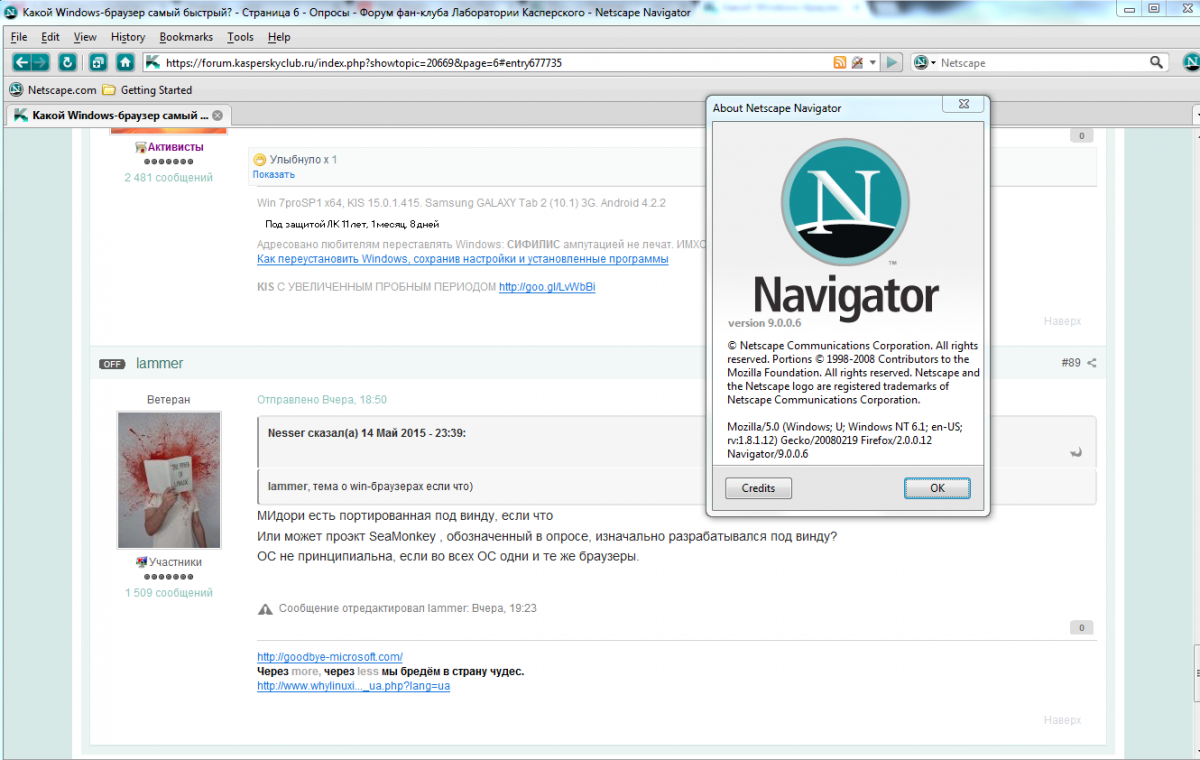Click the green Go arrow button
Image resolution: width=1200 pixels, height=760 pixels.
(x=892, y=62)
